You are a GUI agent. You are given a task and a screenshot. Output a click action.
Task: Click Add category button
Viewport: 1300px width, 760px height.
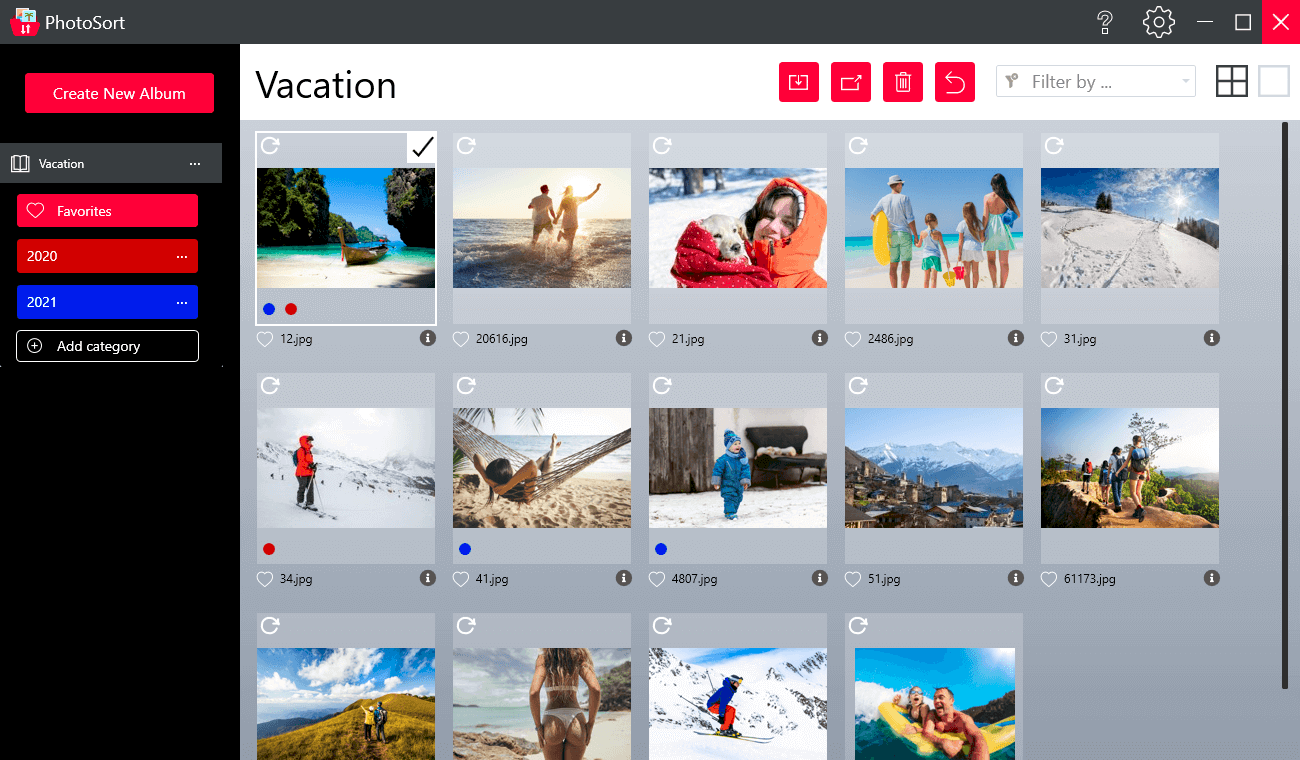pyautogui.click(x=107, y=346)
